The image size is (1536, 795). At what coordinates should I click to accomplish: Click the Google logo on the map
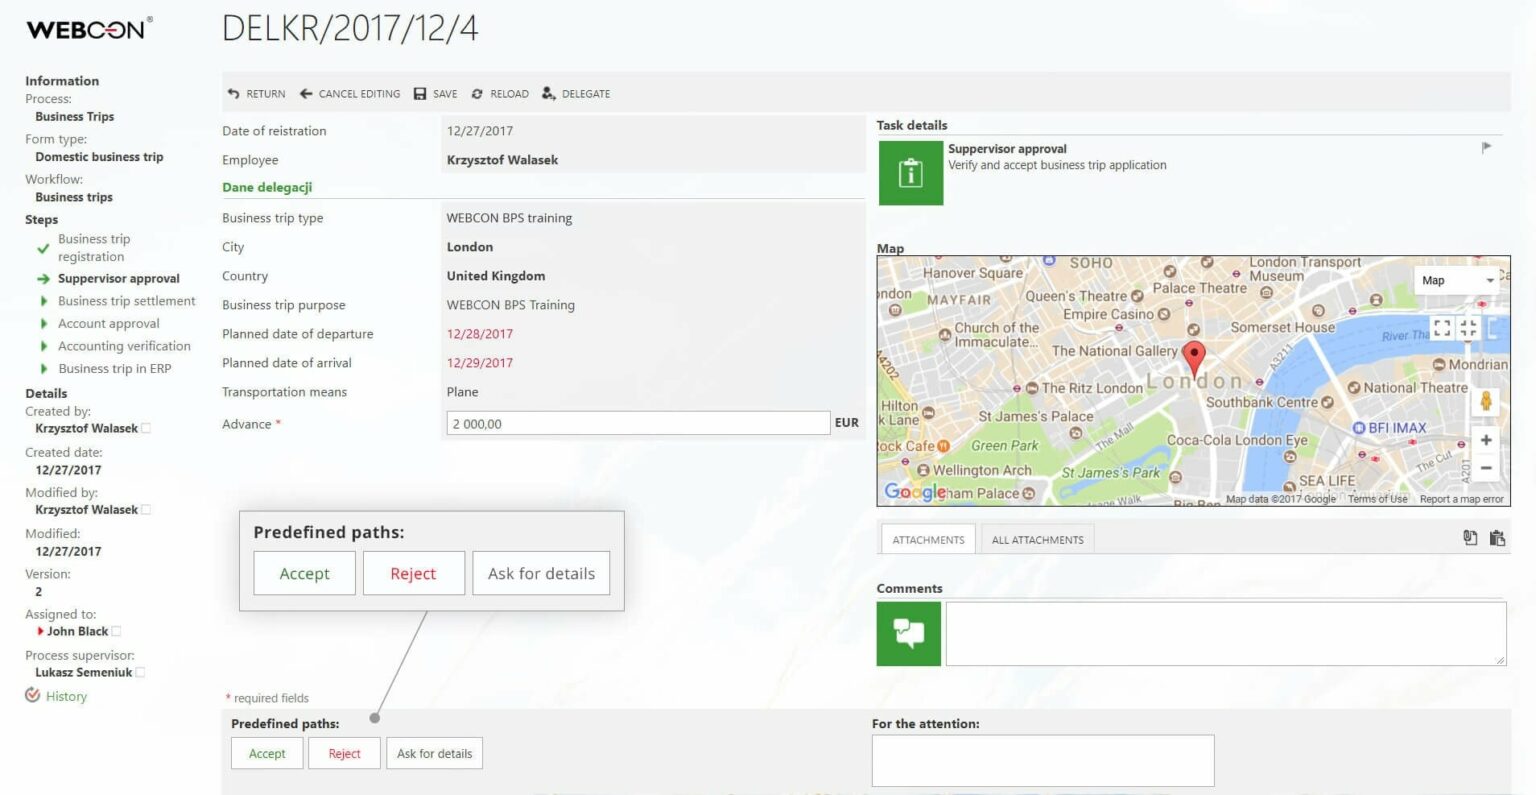tap(914, 492)
